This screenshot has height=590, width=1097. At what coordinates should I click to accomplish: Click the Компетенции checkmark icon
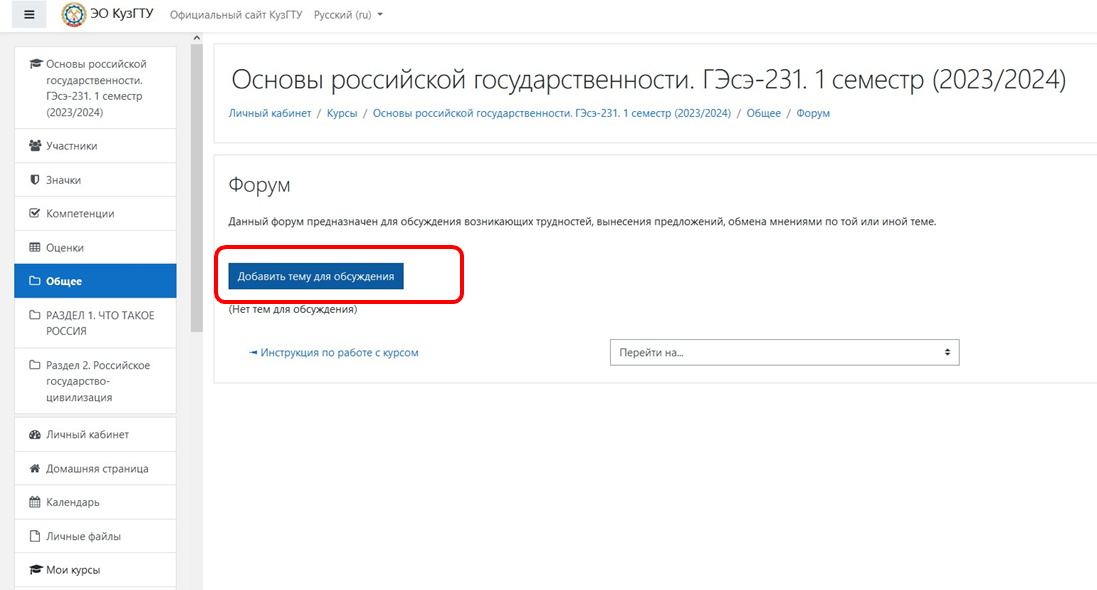point(35,213)
